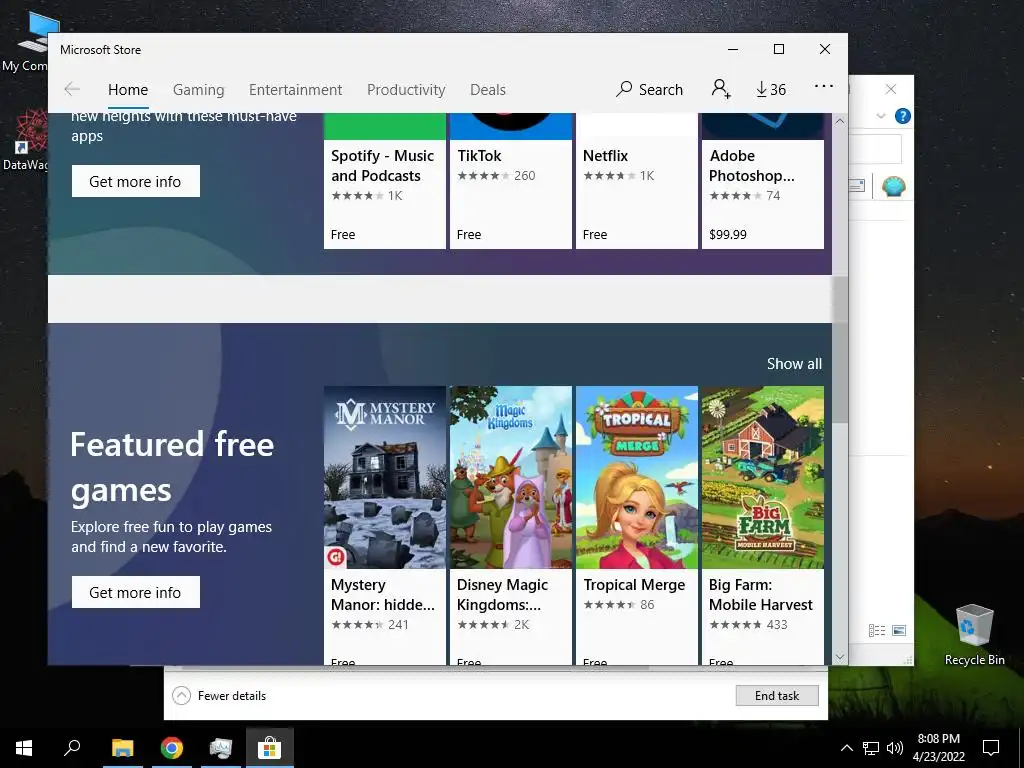Open the Disney Magic Kingdoms thumbnail

[x=511, y=477]
